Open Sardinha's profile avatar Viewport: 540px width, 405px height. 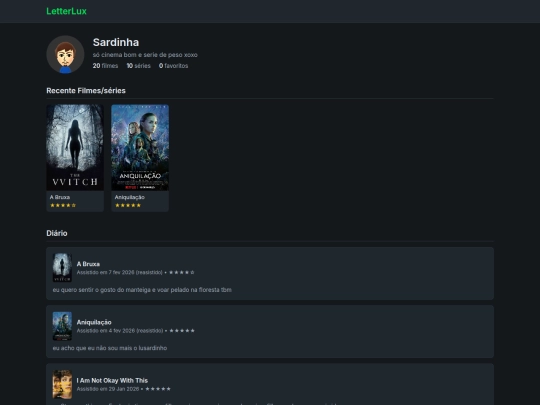point(65,54)
